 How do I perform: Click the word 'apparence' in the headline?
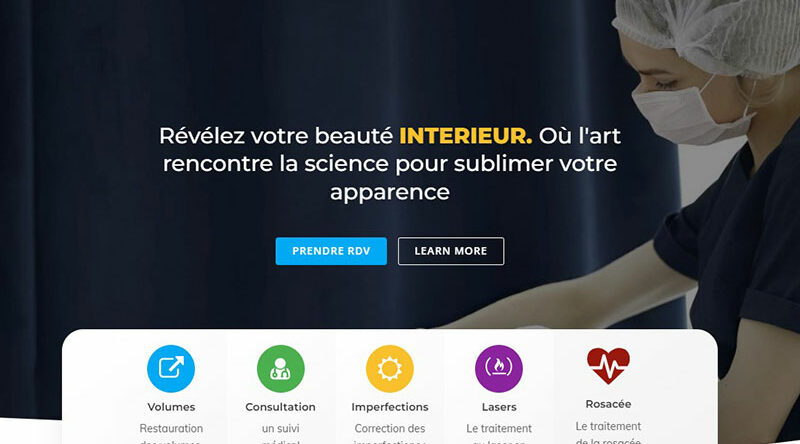(390, 192)
